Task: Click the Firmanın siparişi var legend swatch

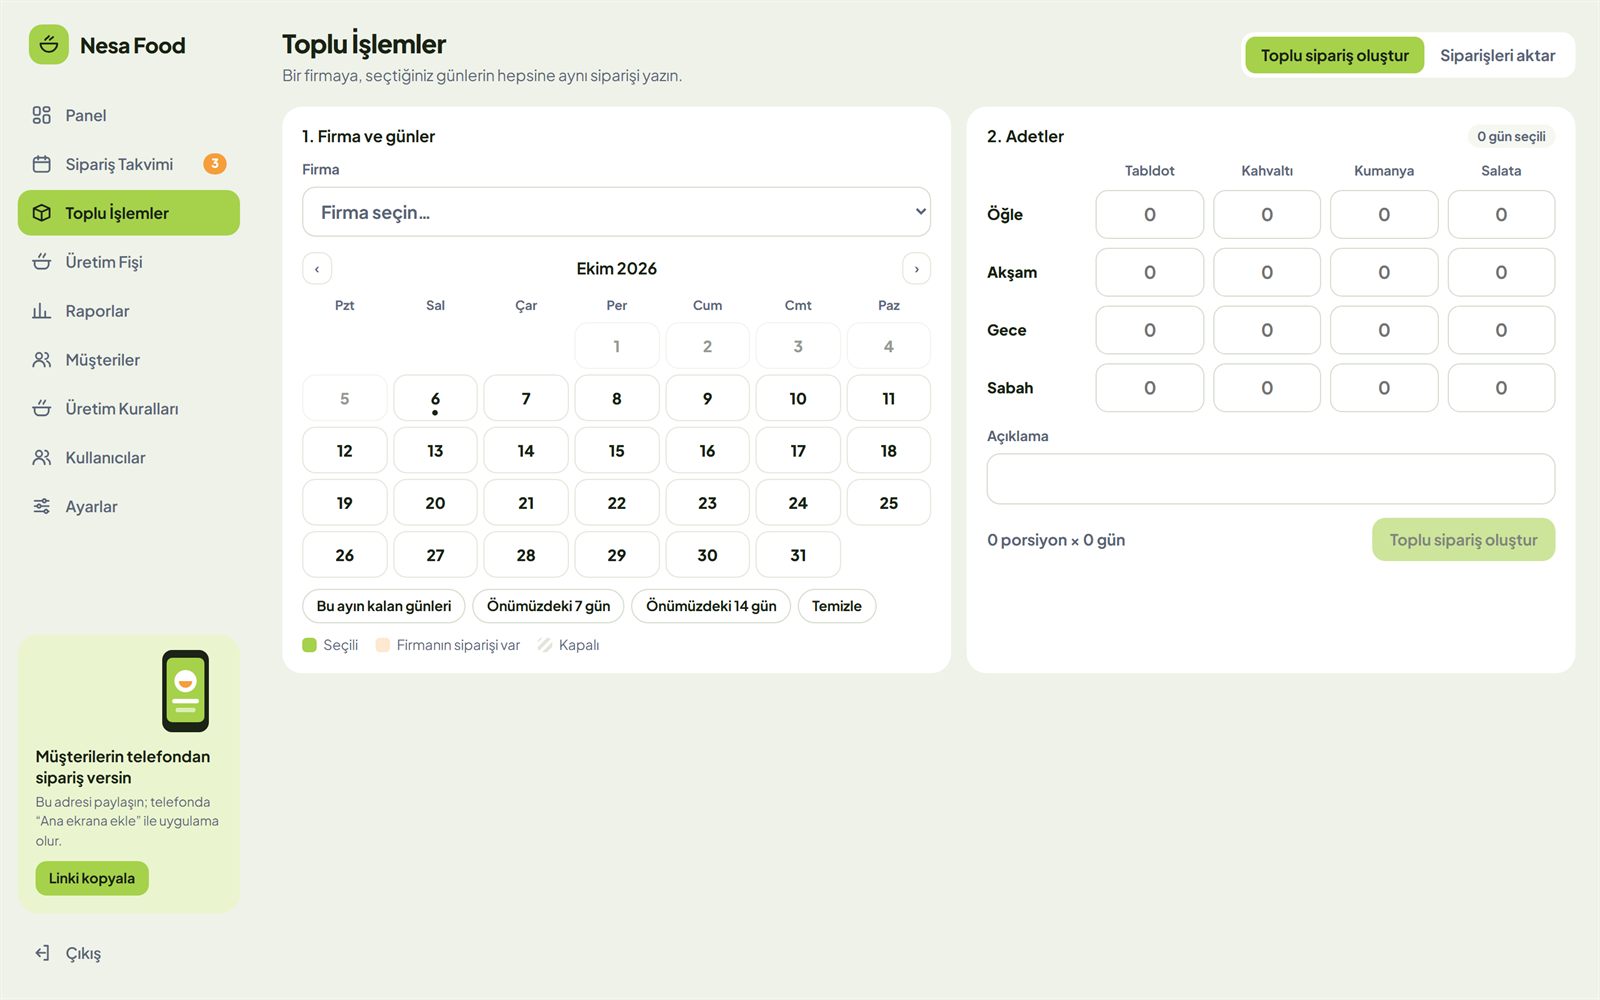Action: (x=383, y=645)
